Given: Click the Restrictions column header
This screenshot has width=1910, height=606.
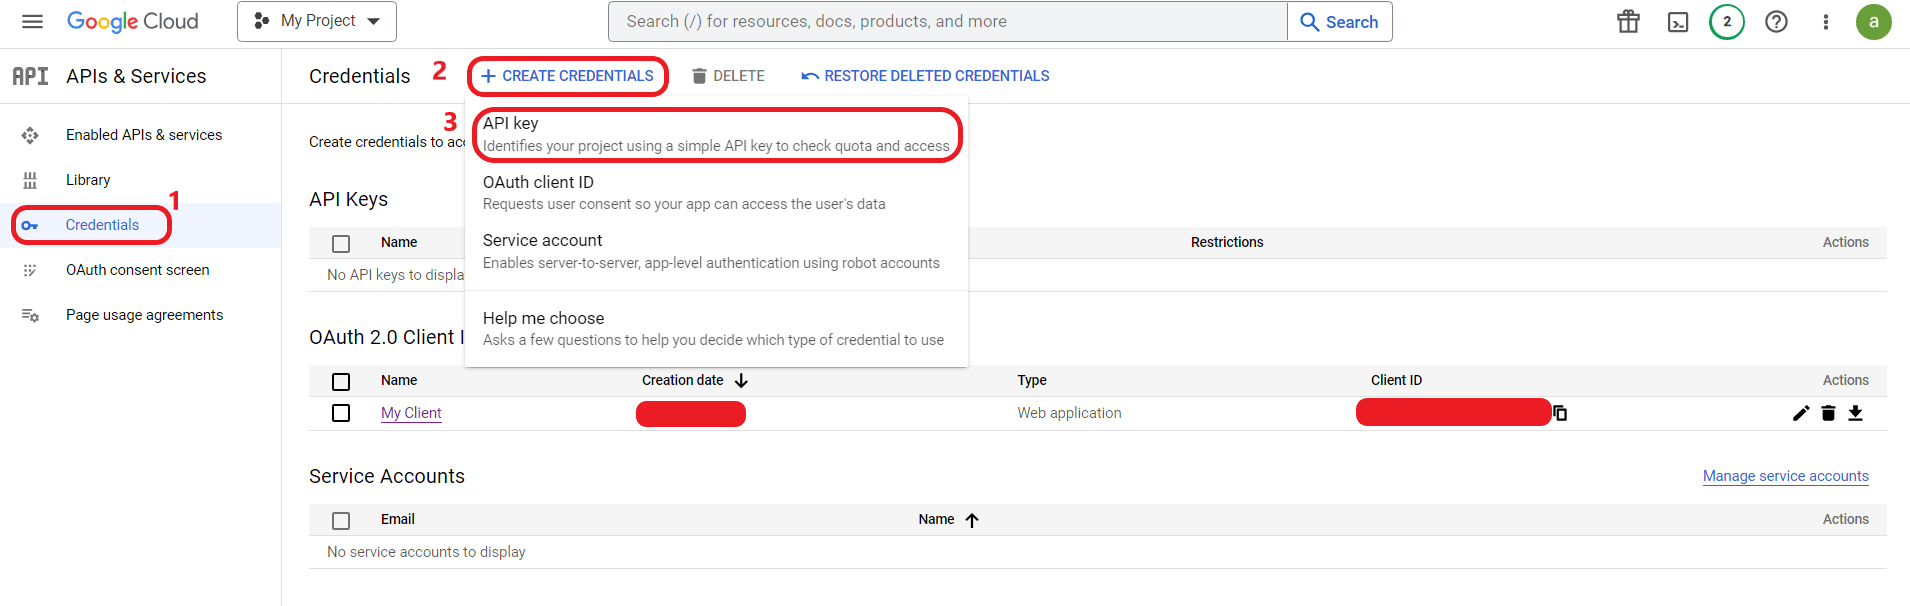Looking at the screenshot, I should point(1227,242).
